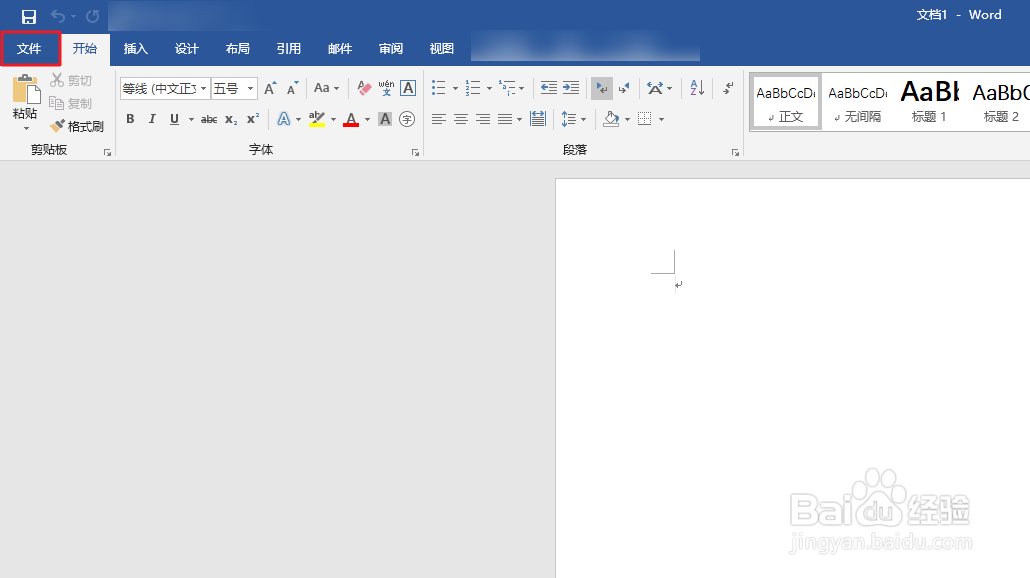Click the 复制 (Copy) button

pyautogui.click(x=71, y=103)
